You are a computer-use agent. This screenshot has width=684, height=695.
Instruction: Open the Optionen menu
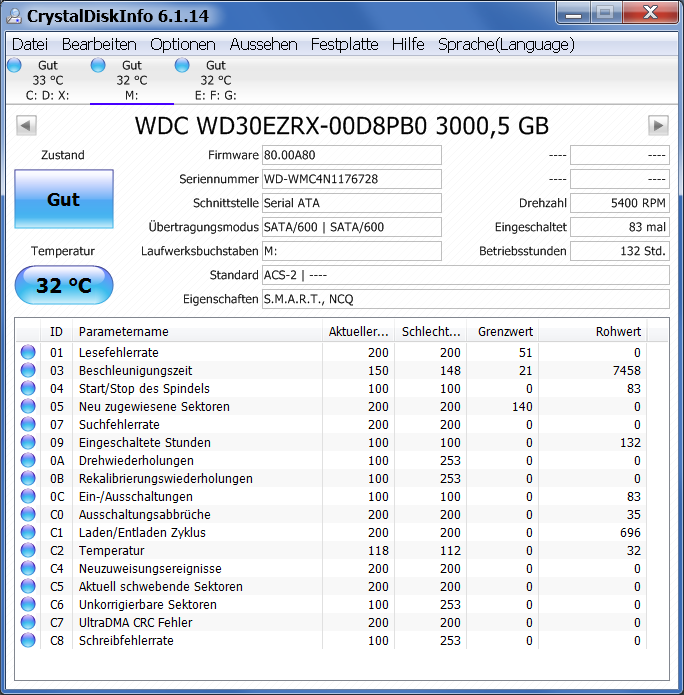click(x=183, y=44)
